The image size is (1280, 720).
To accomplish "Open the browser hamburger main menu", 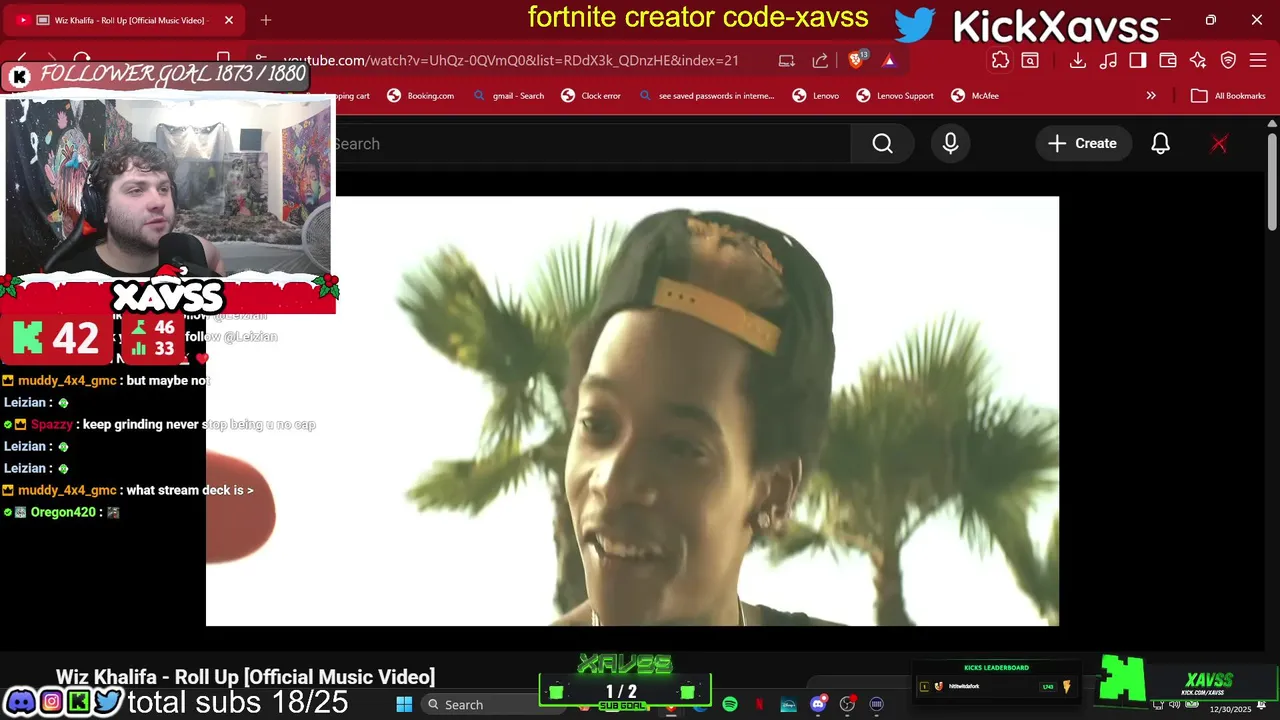I will click(x=1258, y=61).
